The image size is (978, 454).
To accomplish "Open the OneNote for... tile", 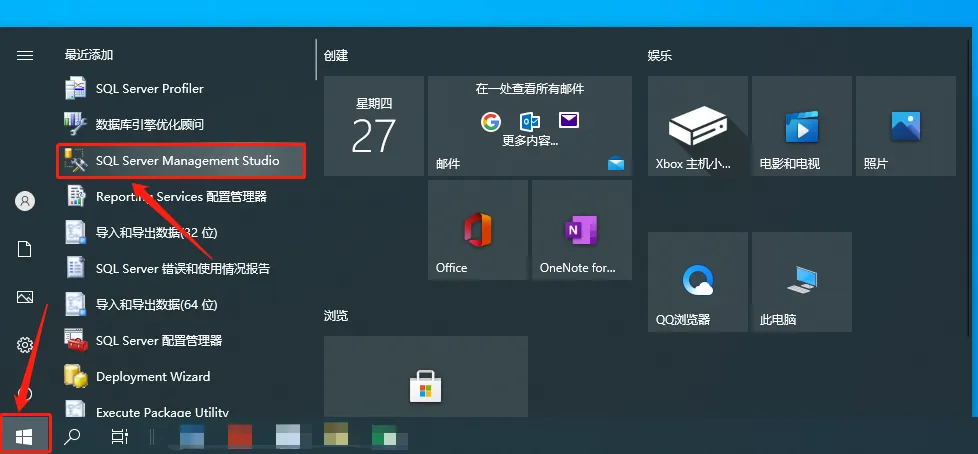I will pos(582,230).
